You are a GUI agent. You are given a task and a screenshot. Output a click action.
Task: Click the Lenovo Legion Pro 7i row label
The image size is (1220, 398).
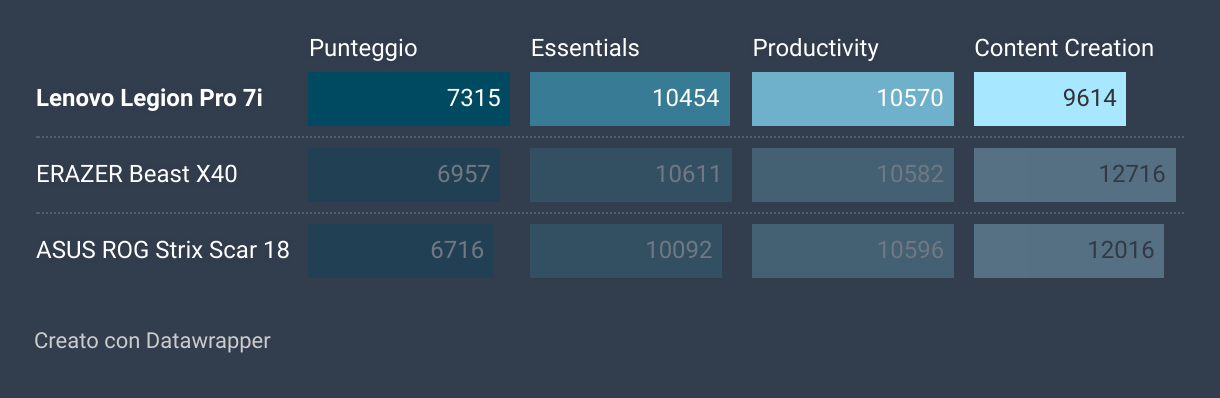(156, 98)
